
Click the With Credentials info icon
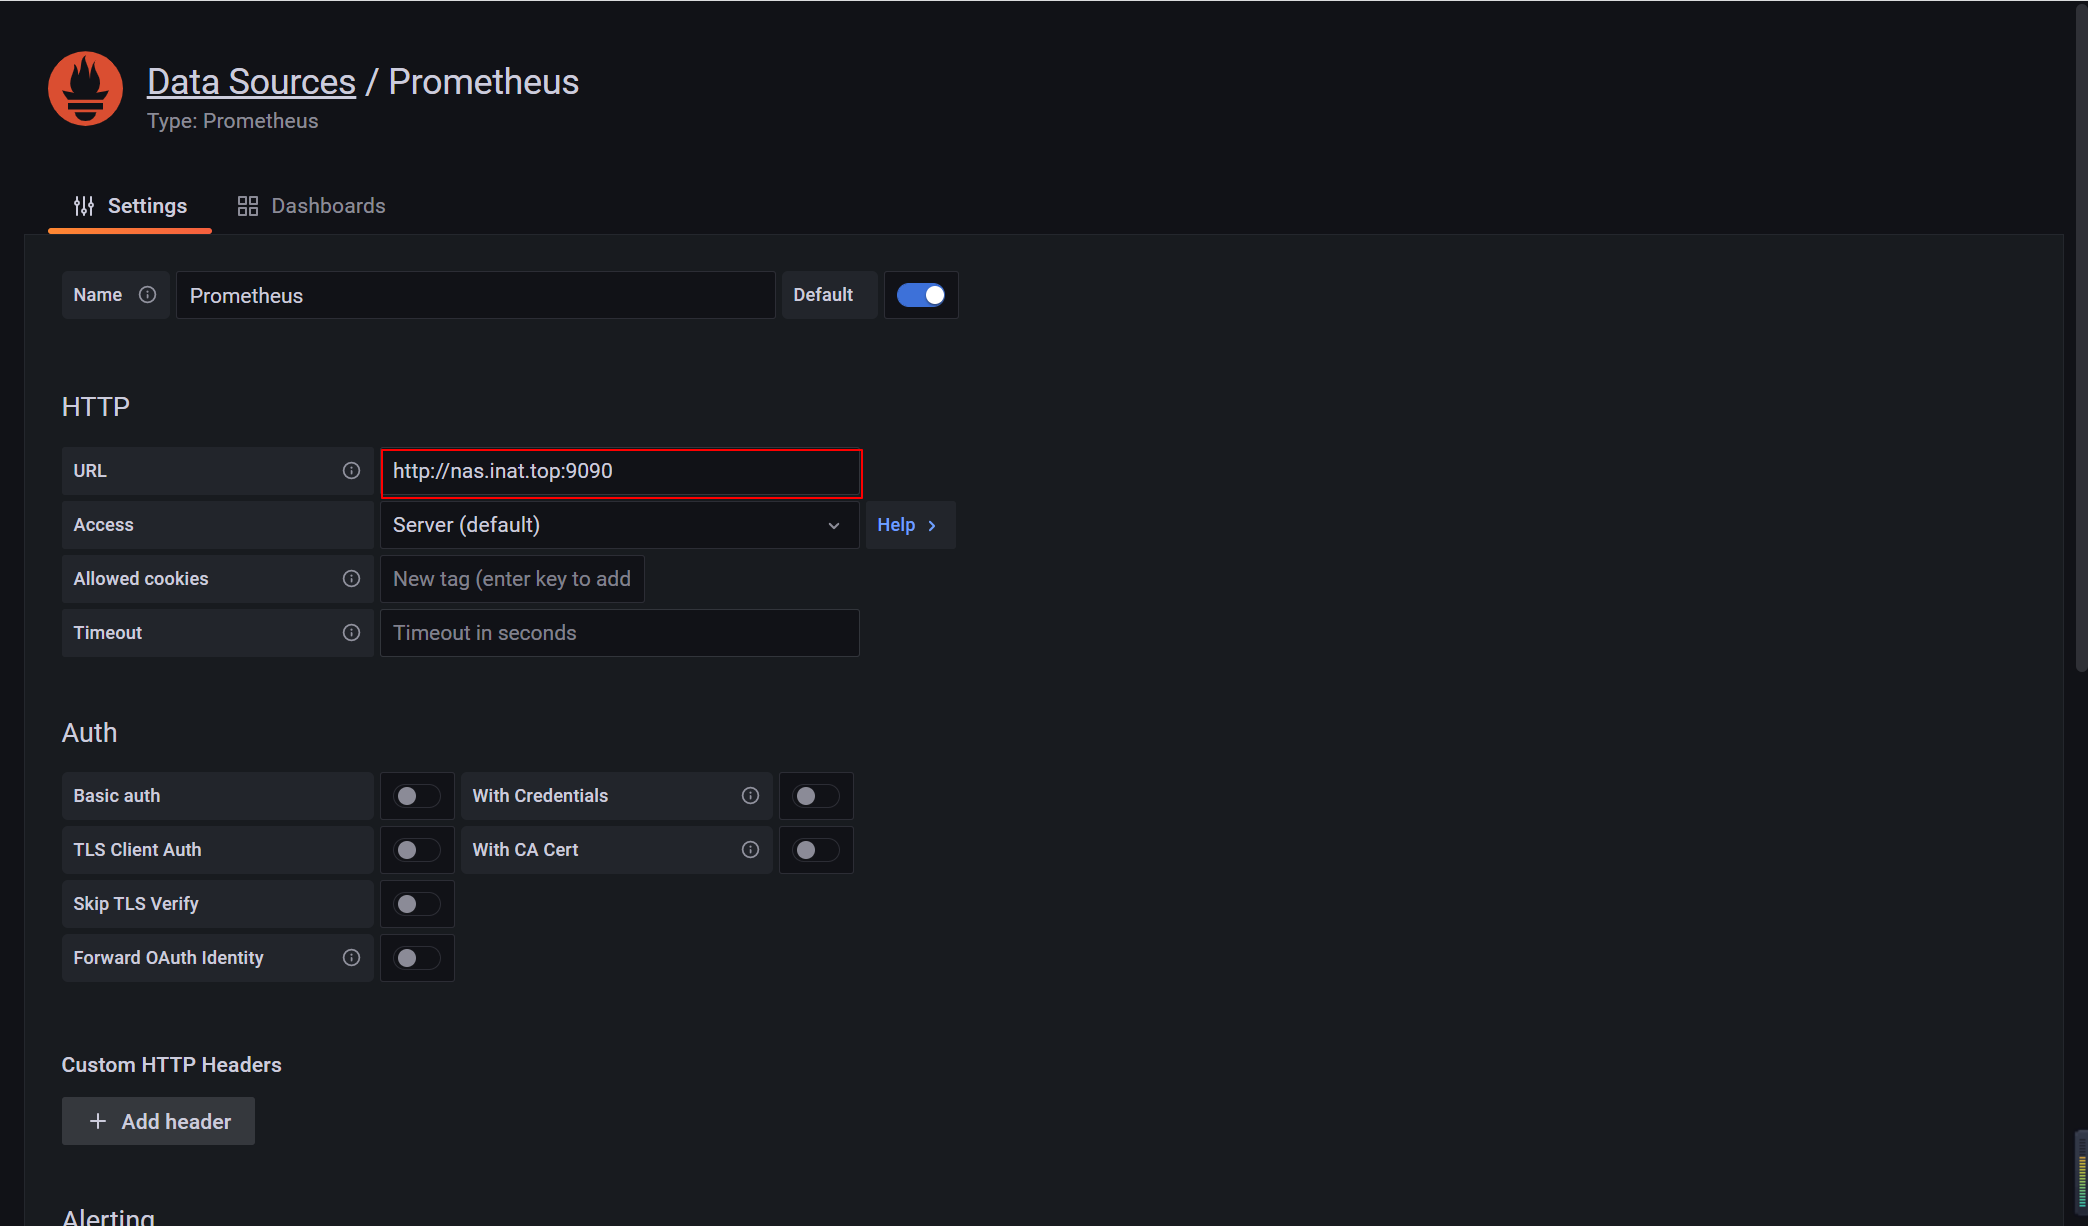point(750,796)
